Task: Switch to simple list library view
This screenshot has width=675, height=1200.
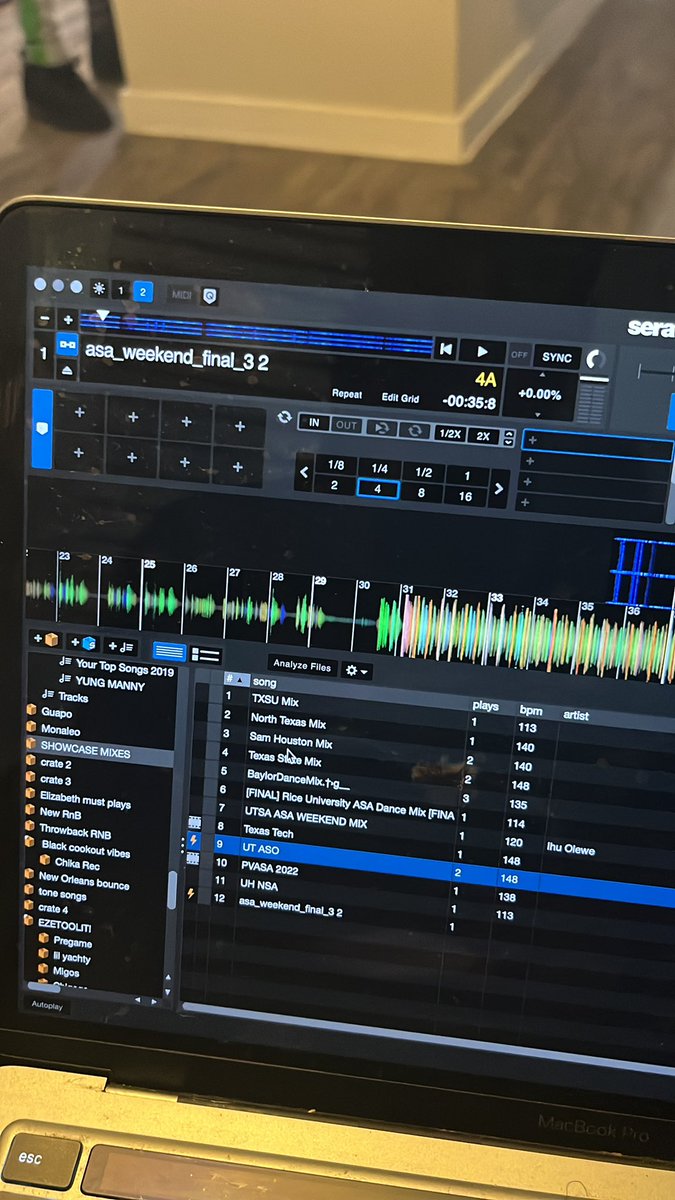Action: [169, 652]
